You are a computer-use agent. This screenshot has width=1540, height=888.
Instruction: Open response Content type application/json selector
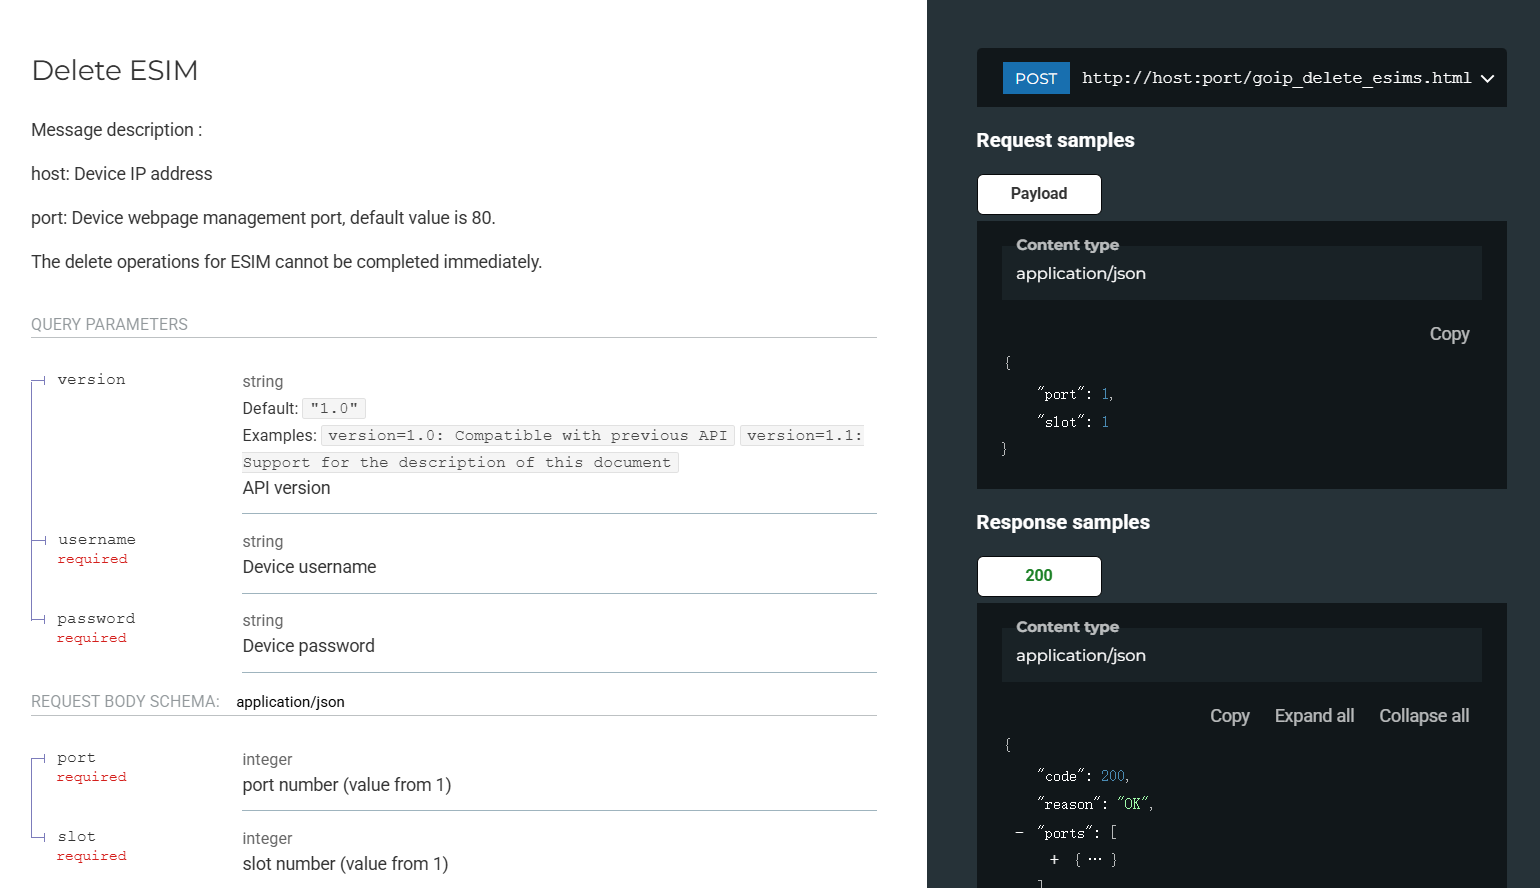pos(1241,655)
